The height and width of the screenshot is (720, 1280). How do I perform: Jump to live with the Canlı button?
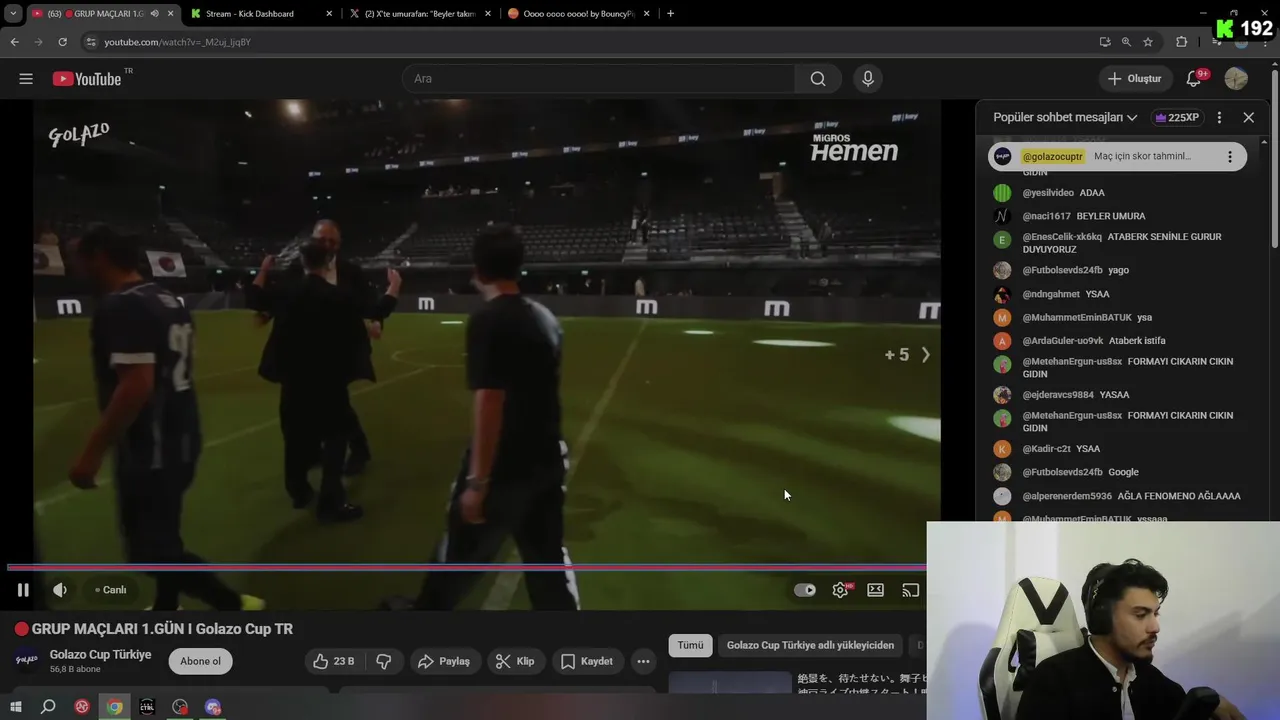[x=111, y=590]
